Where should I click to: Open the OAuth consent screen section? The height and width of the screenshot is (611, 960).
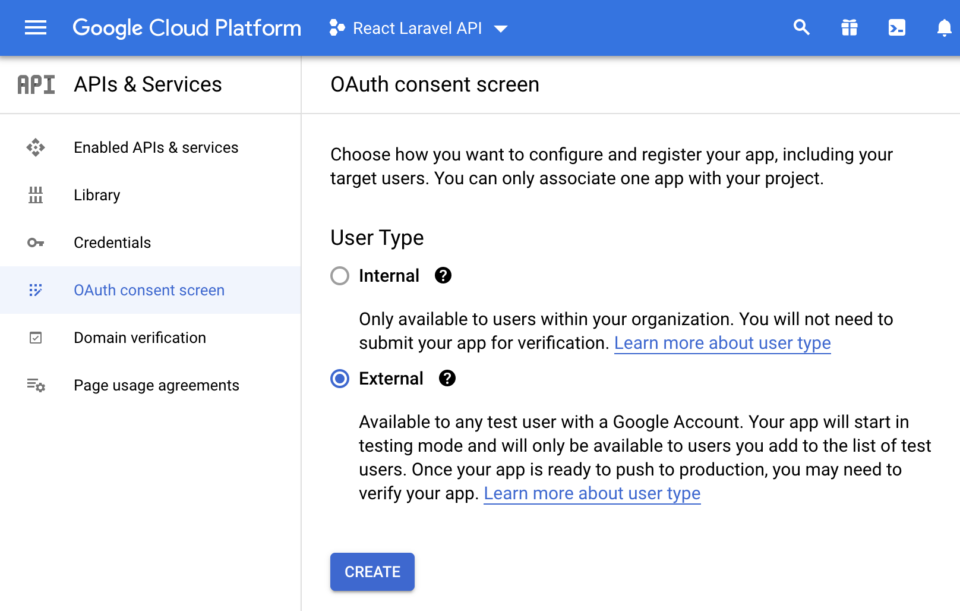coord(148,290)
